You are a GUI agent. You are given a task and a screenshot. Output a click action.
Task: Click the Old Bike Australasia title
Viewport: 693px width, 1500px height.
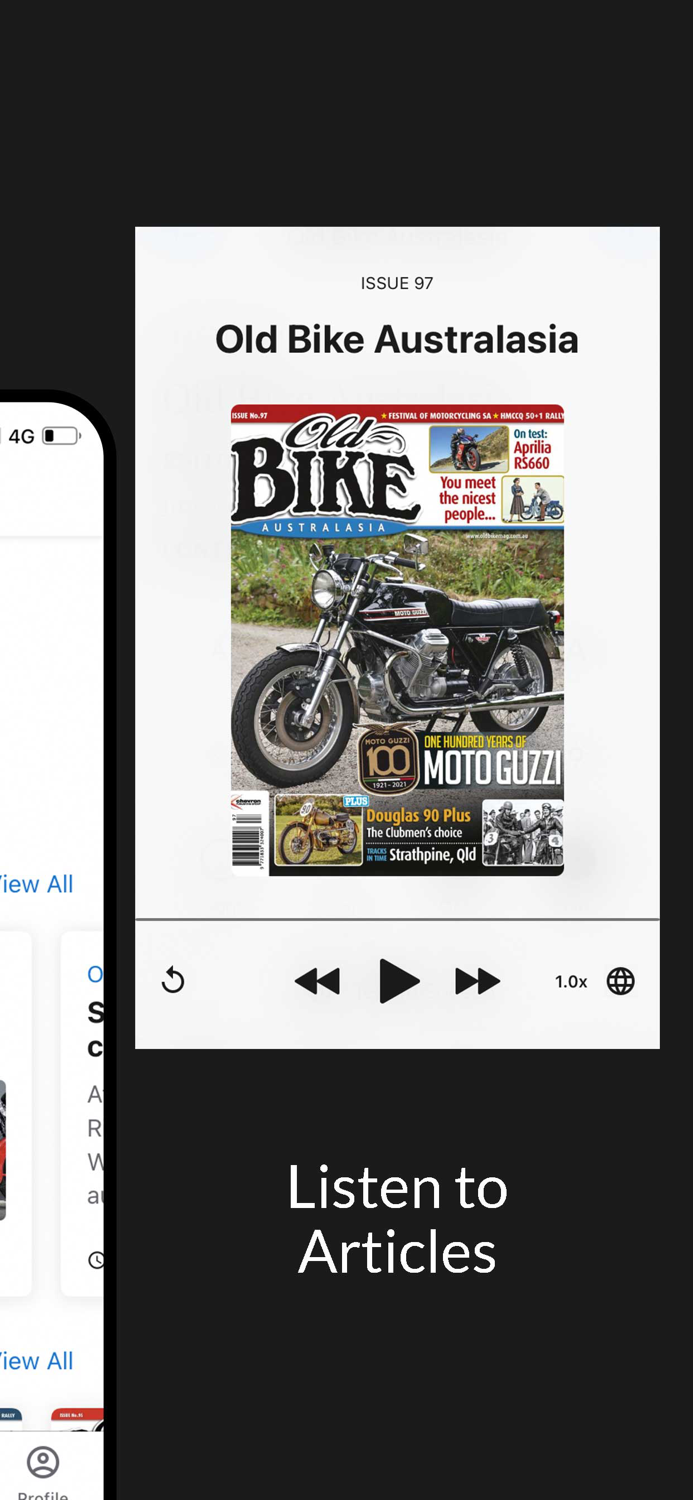pos(397,340)
